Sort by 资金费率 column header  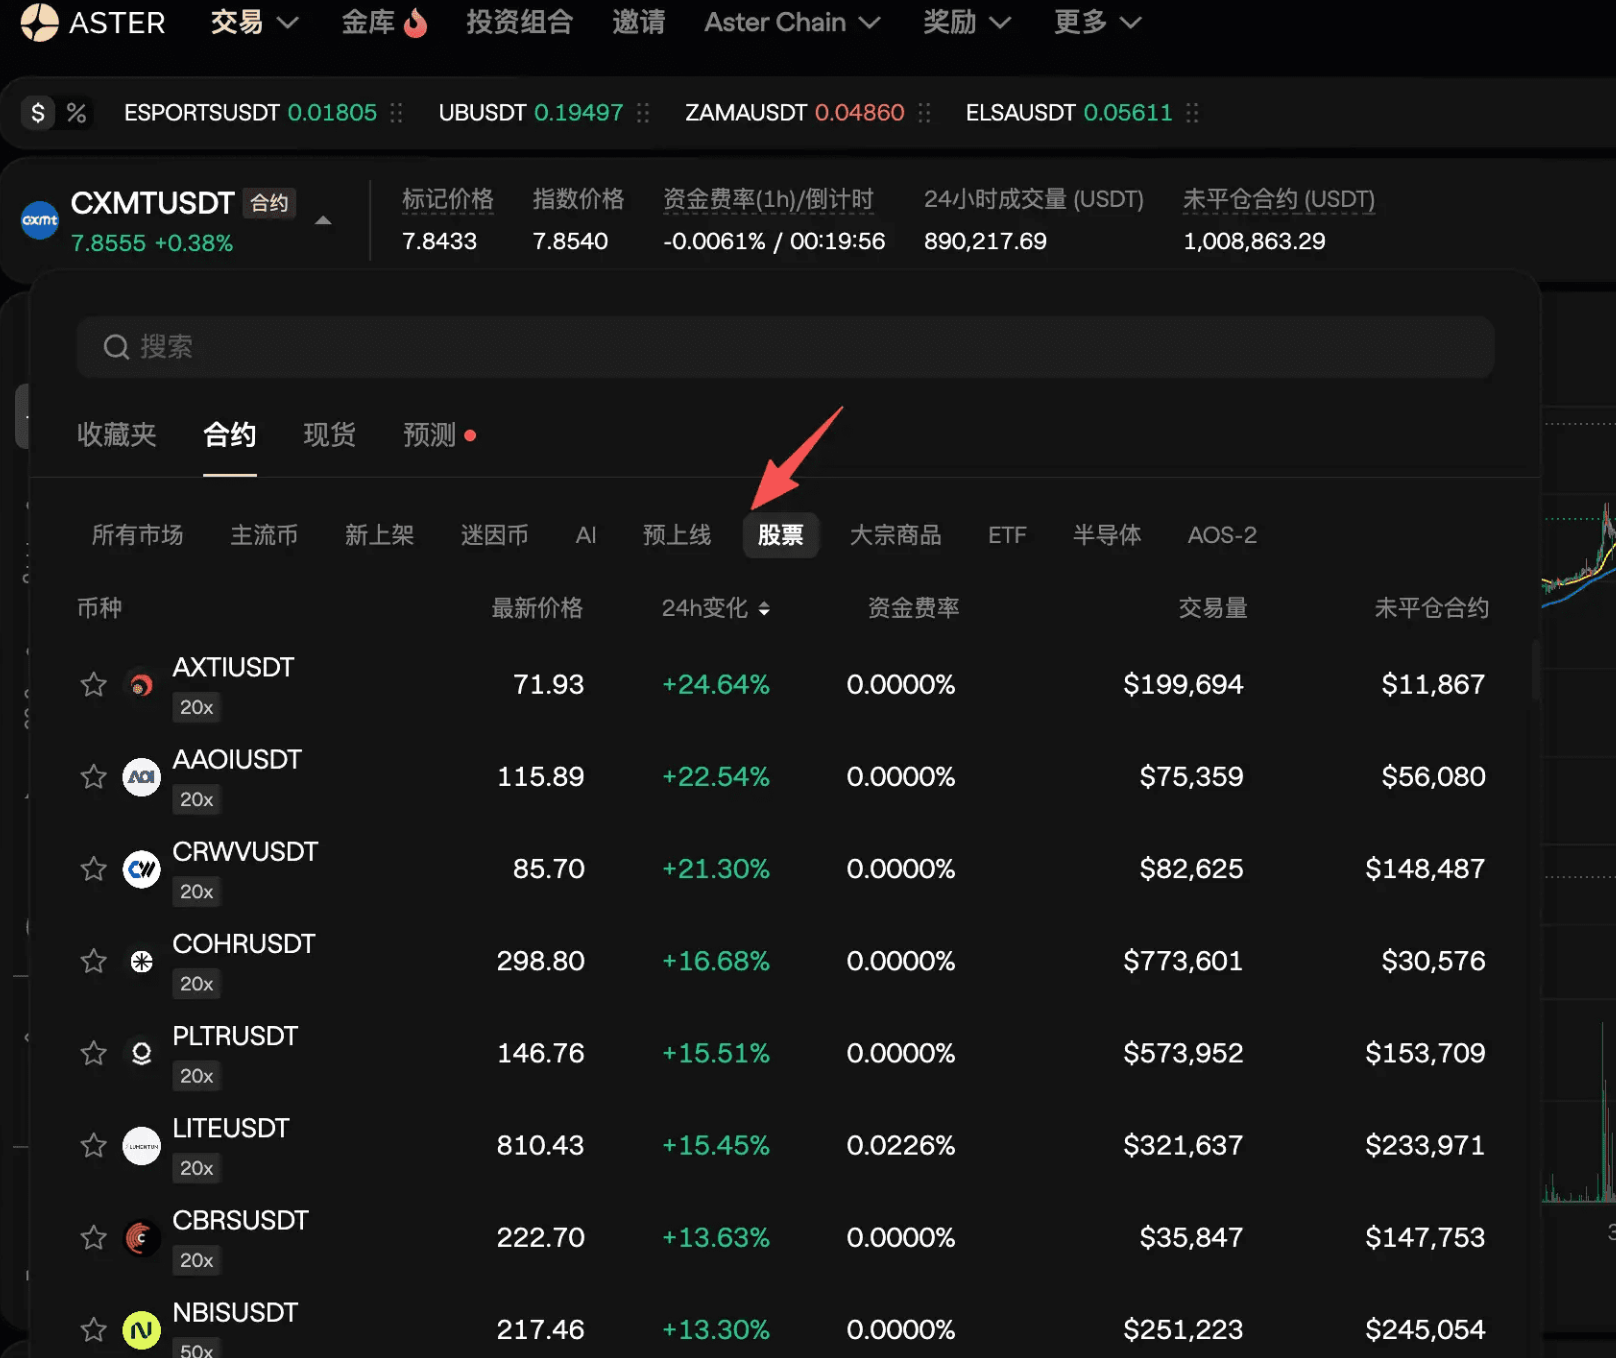pos(913,609)
